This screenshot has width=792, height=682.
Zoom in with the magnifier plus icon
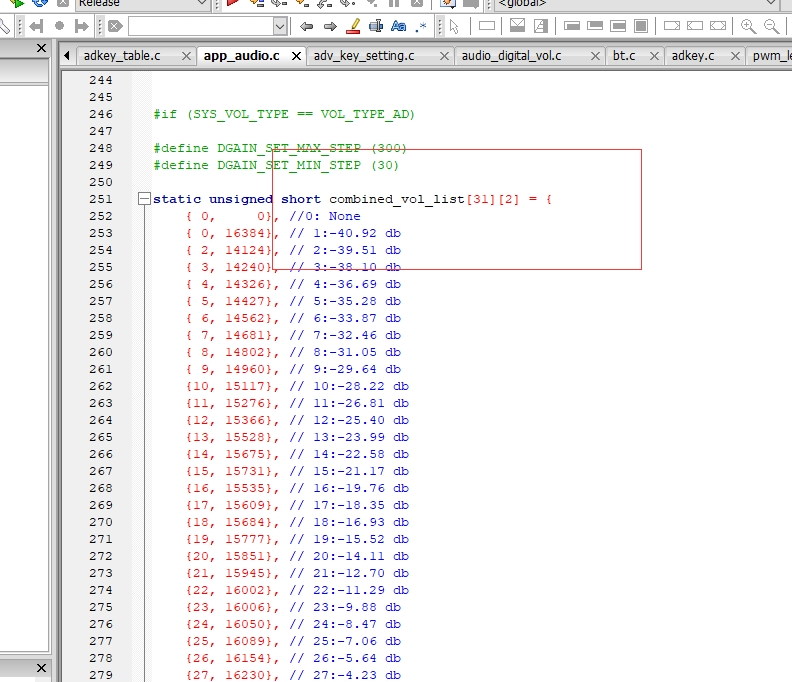tap(748, 26)
